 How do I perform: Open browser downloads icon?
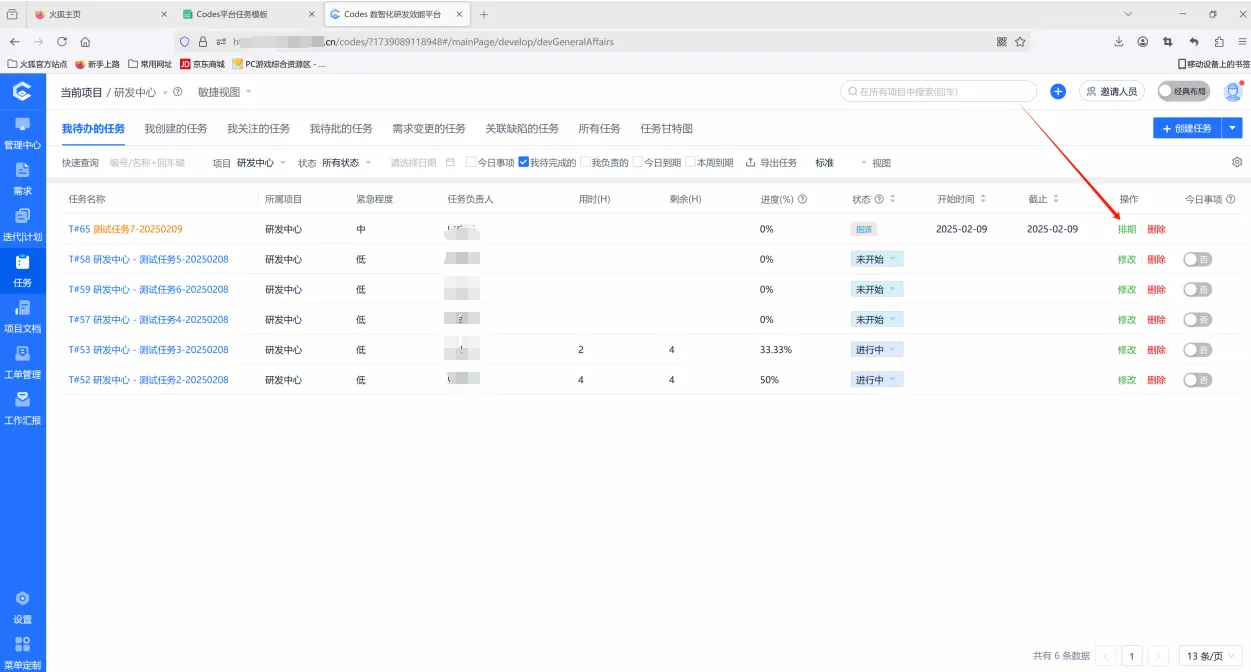1118,42
